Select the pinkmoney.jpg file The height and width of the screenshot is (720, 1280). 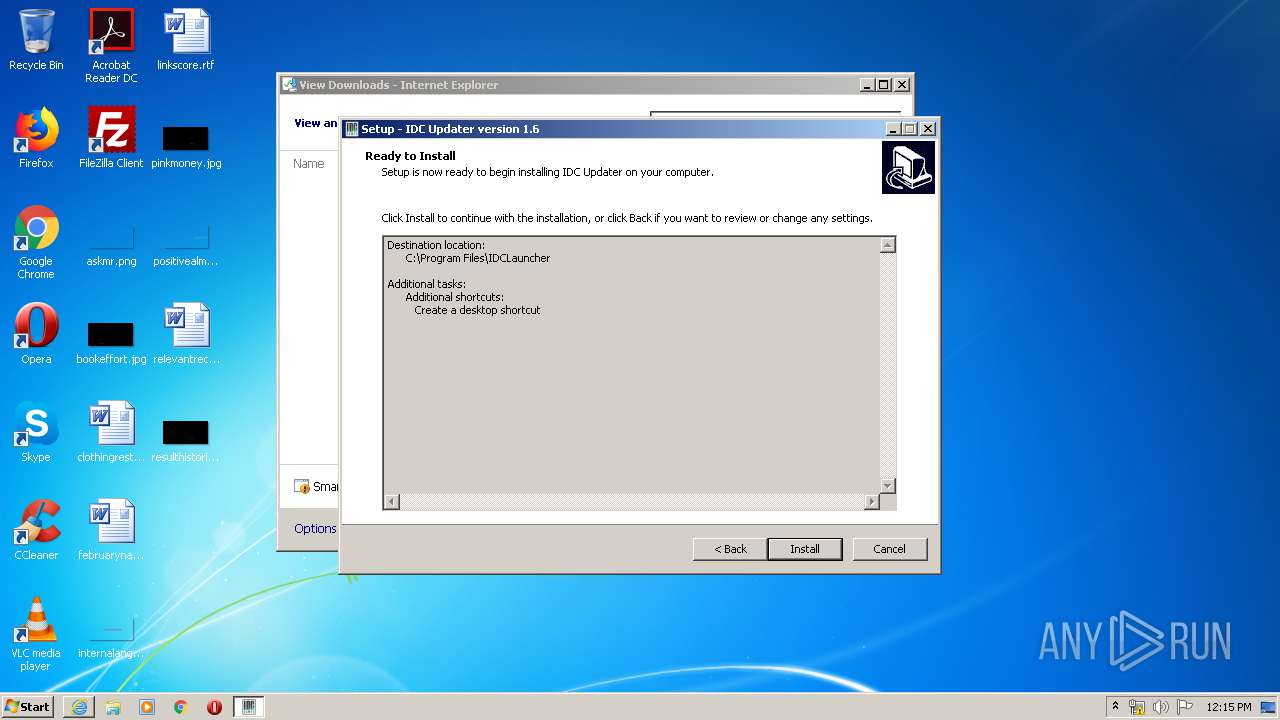(x=186, y=145)
